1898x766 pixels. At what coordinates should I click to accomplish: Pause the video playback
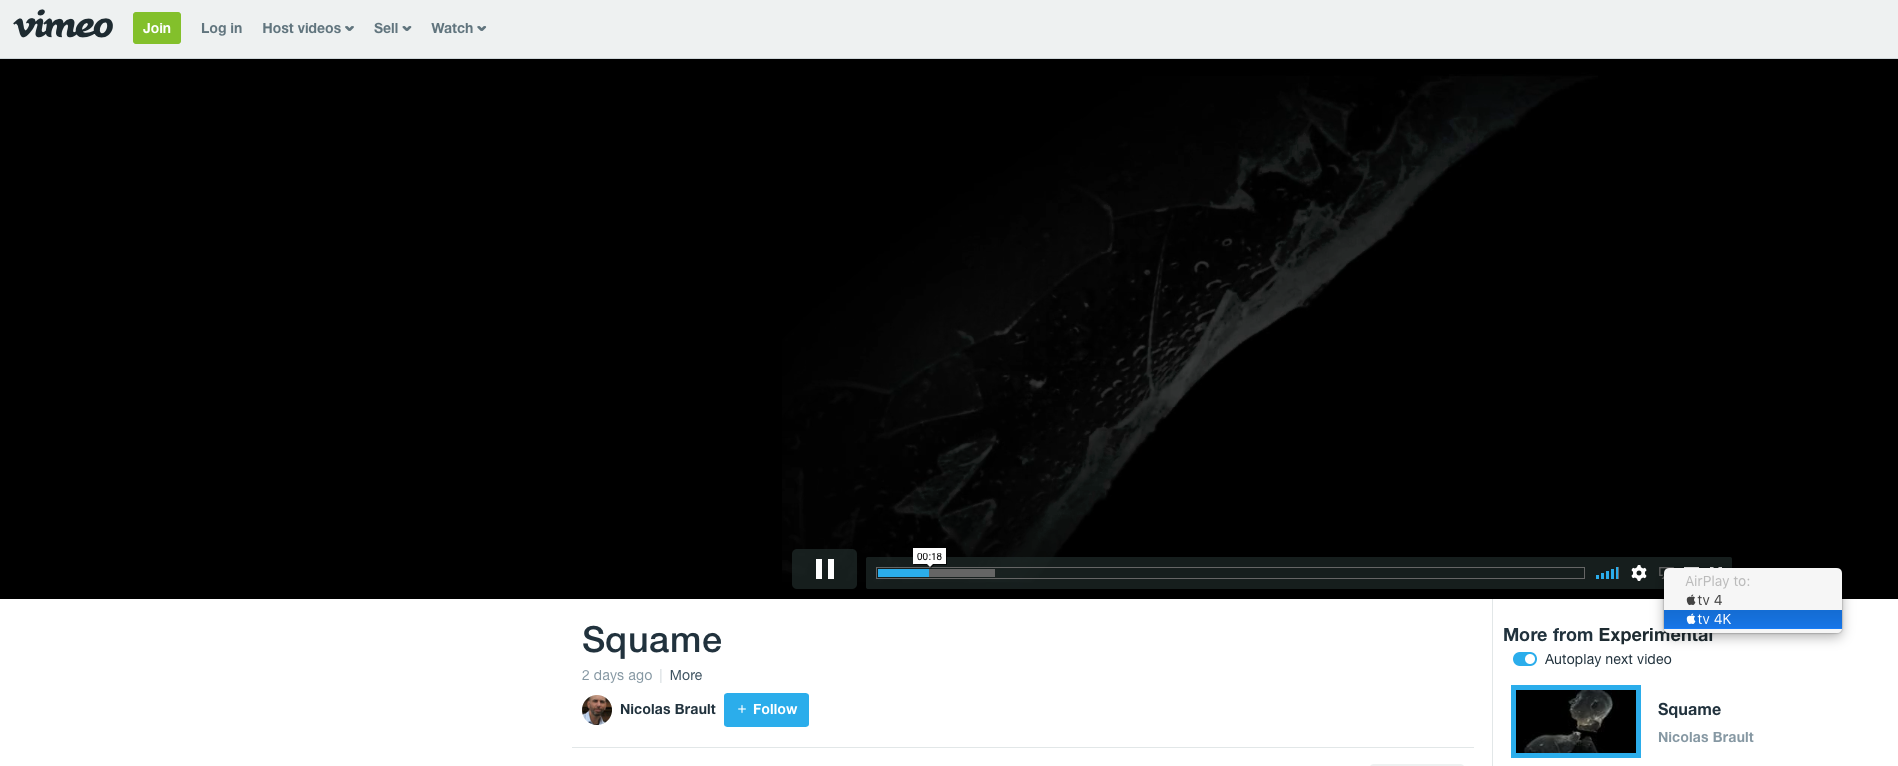tap(825, 569)
